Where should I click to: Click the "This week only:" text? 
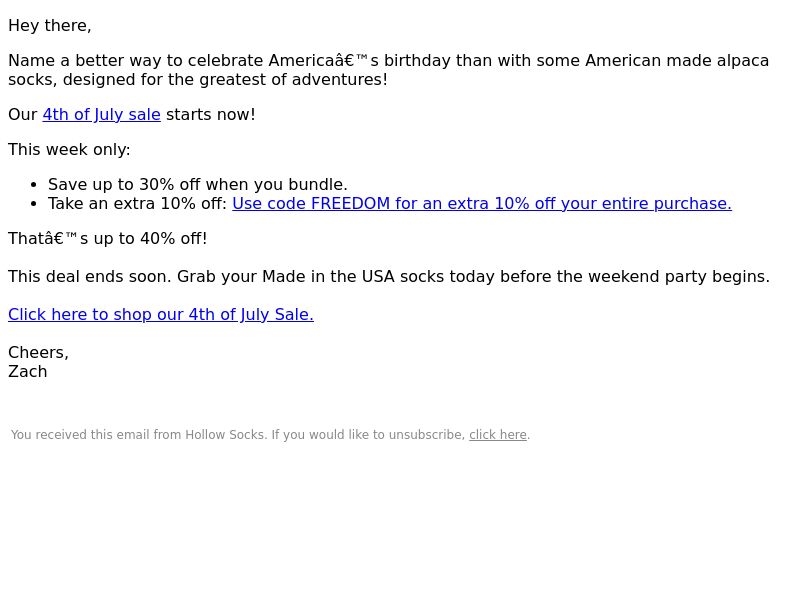(x=69, y=150)
